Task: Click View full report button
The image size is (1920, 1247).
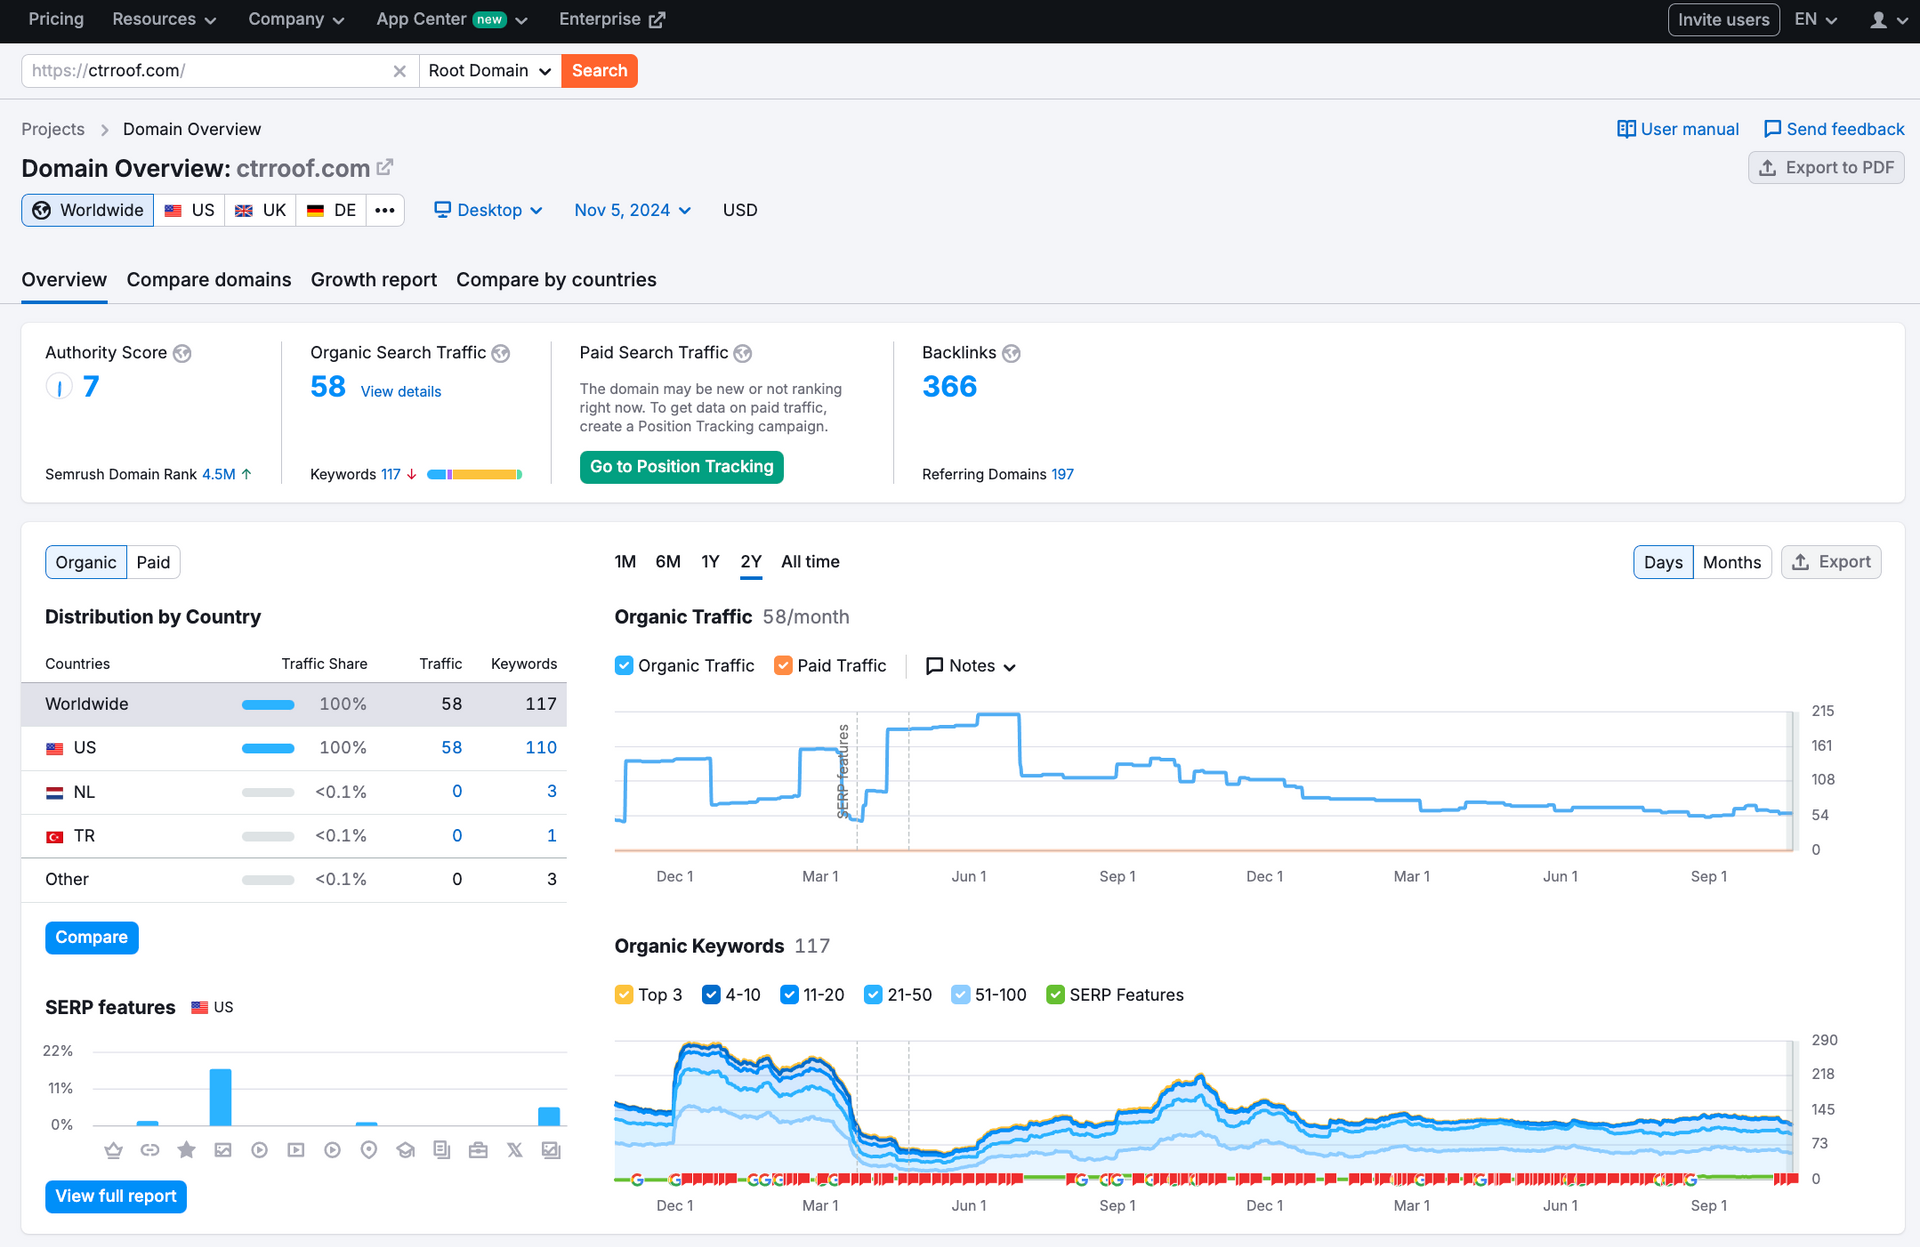Action: [116, 1197]
